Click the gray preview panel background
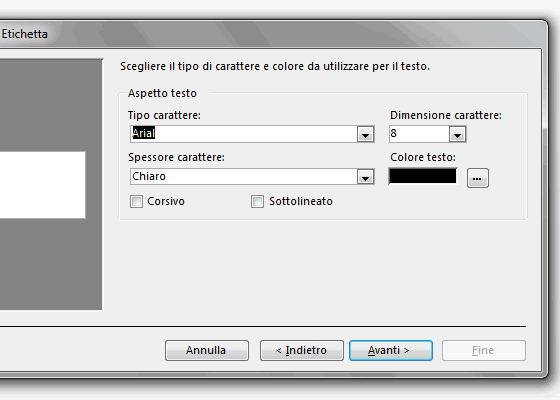The width and height of the screenshot is (560, 400). point(51,264)
